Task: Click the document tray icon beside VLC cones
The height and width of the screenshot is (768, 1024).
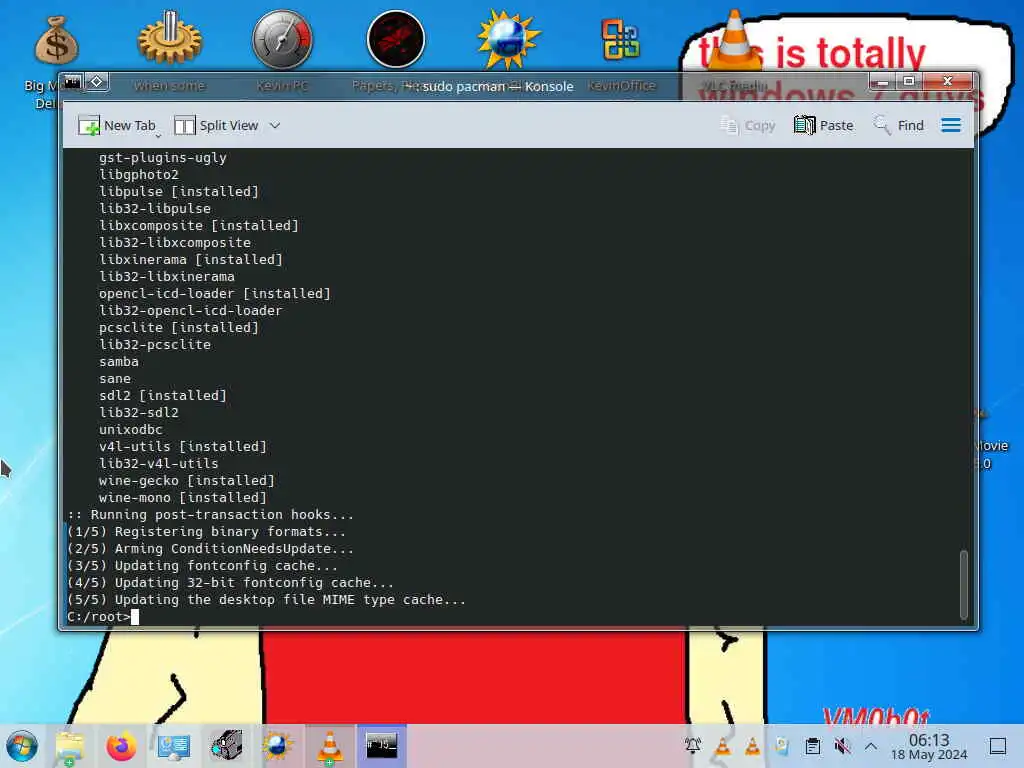Action: coord(782,746)
